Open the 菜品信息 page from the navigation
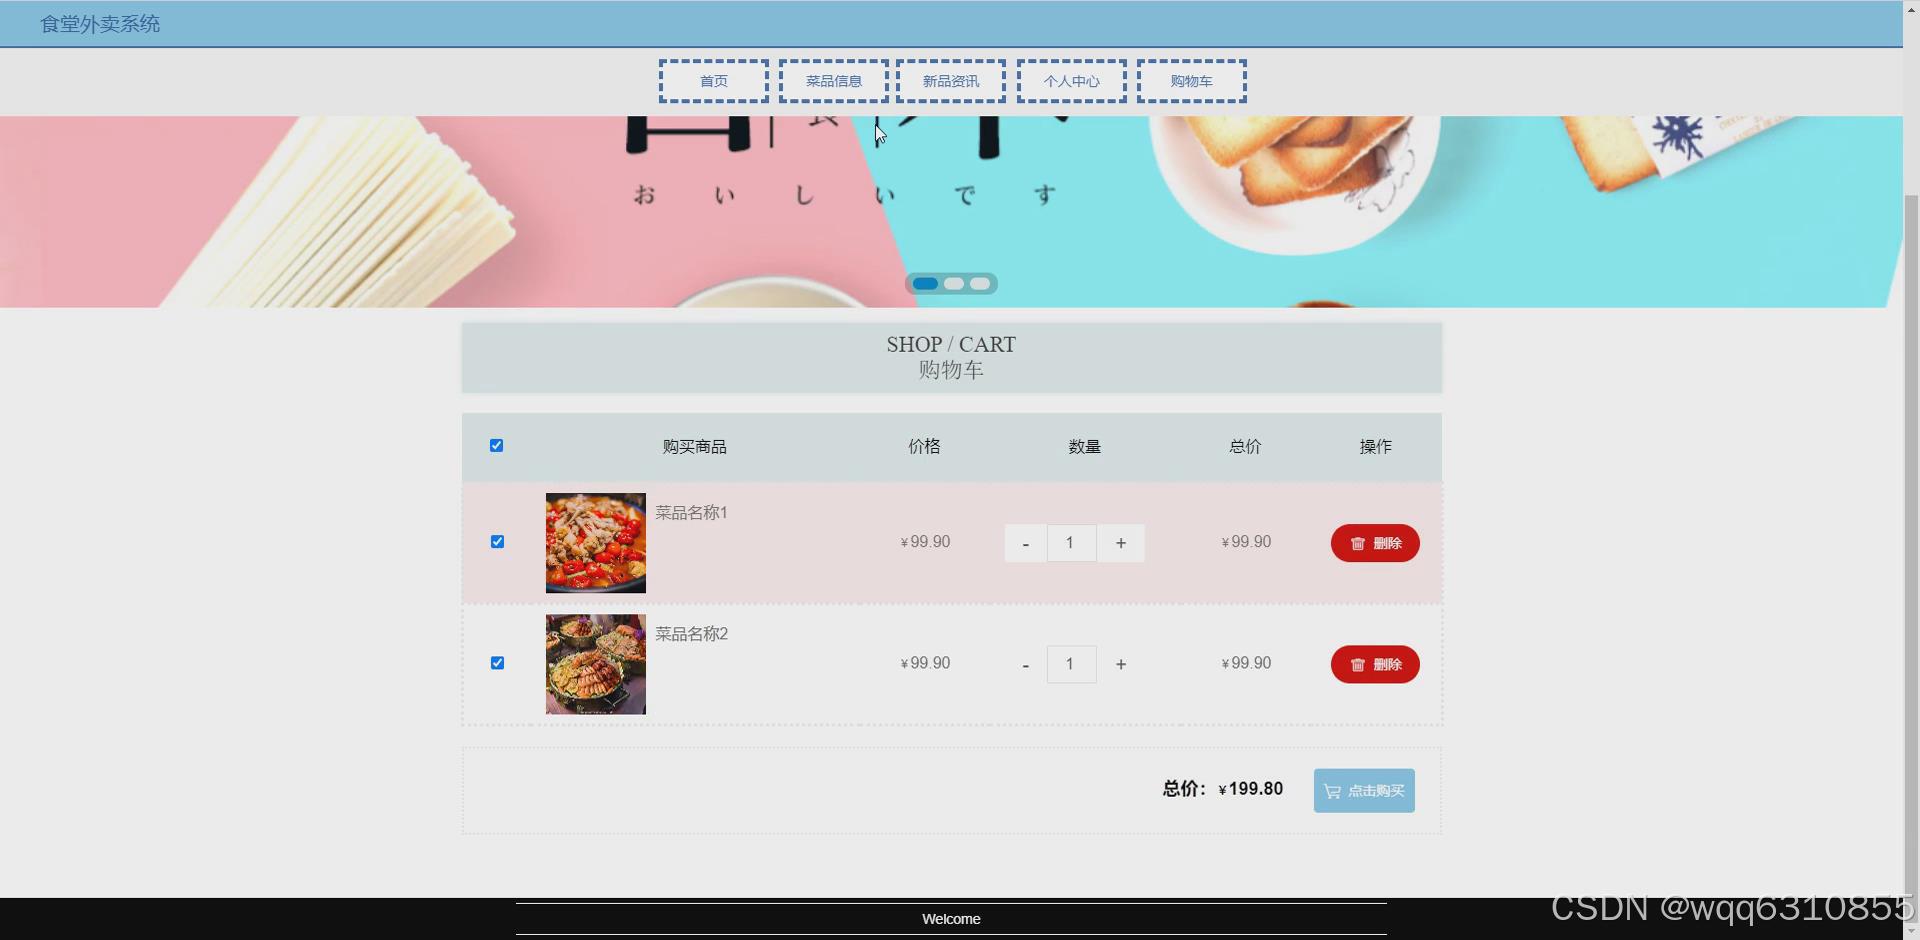Viewport: 1920px width, 940px height. point(832,81)
